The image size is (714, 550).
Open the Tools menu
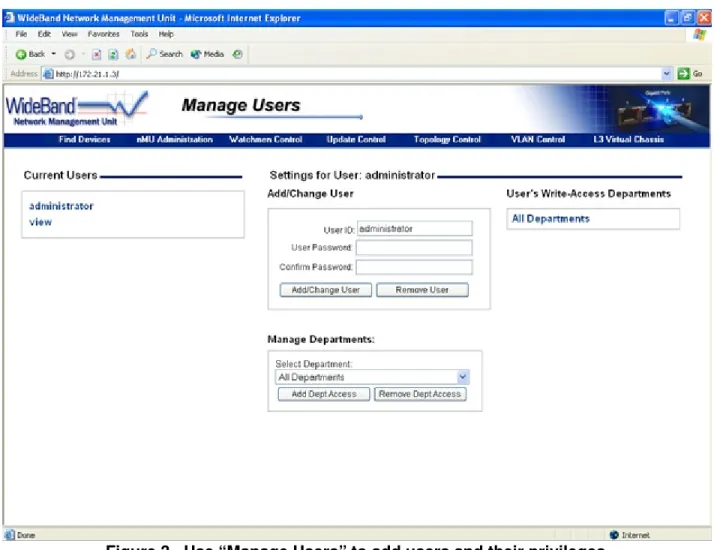pyautogui.click(x=139, y=34)
